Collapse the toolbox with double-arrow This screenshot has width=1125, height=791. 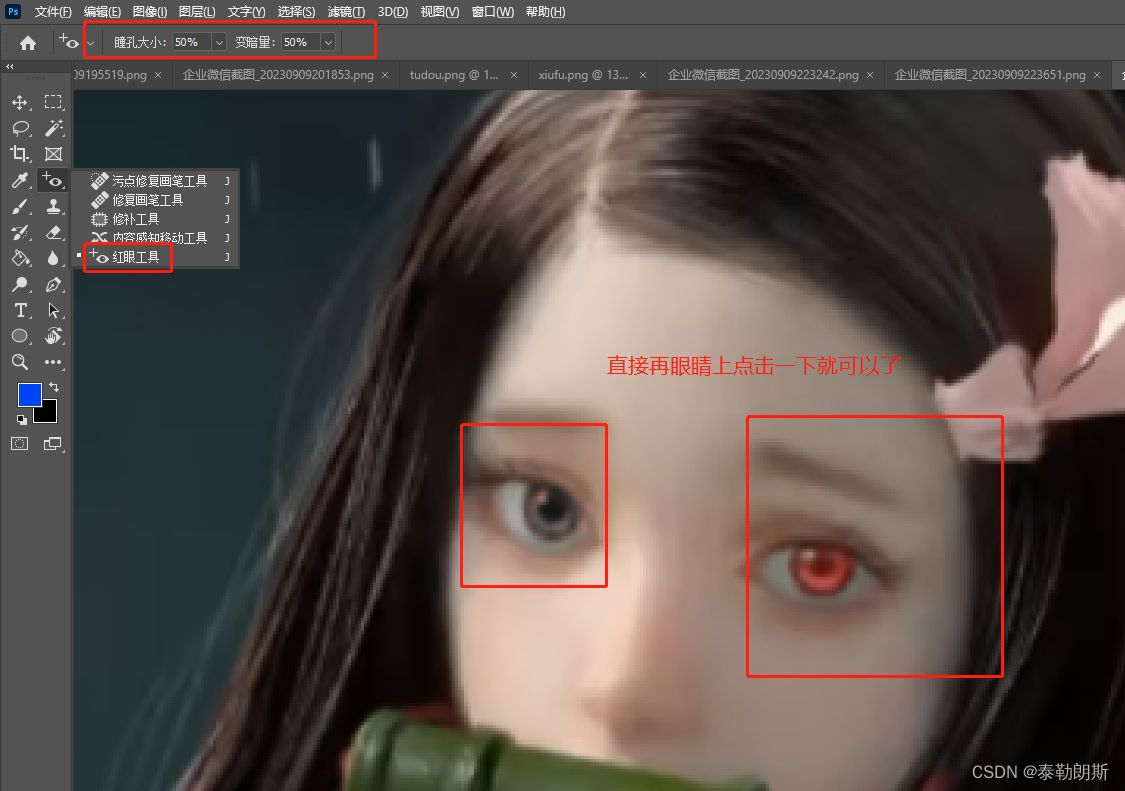(9, 66)
